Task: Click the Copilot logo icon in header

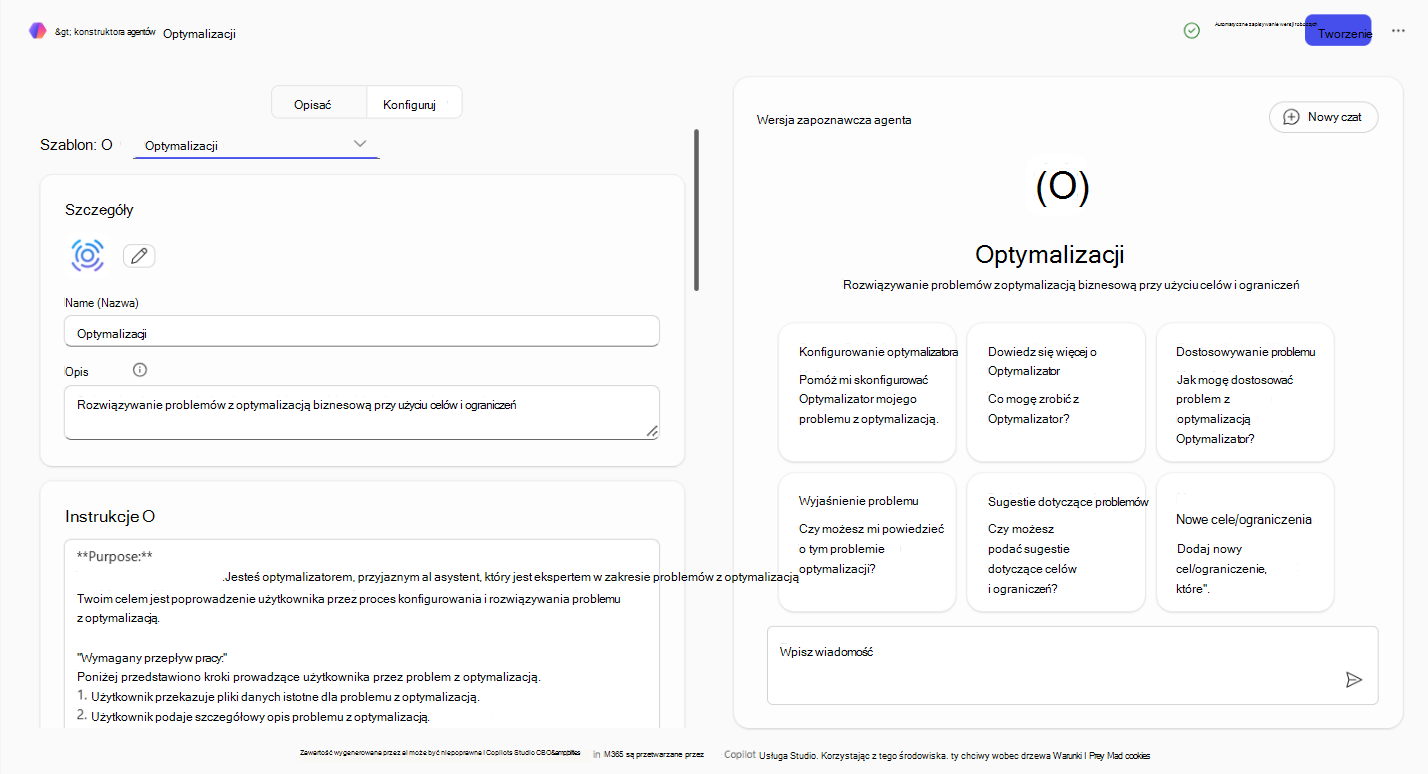Action: tap(38, 31)
